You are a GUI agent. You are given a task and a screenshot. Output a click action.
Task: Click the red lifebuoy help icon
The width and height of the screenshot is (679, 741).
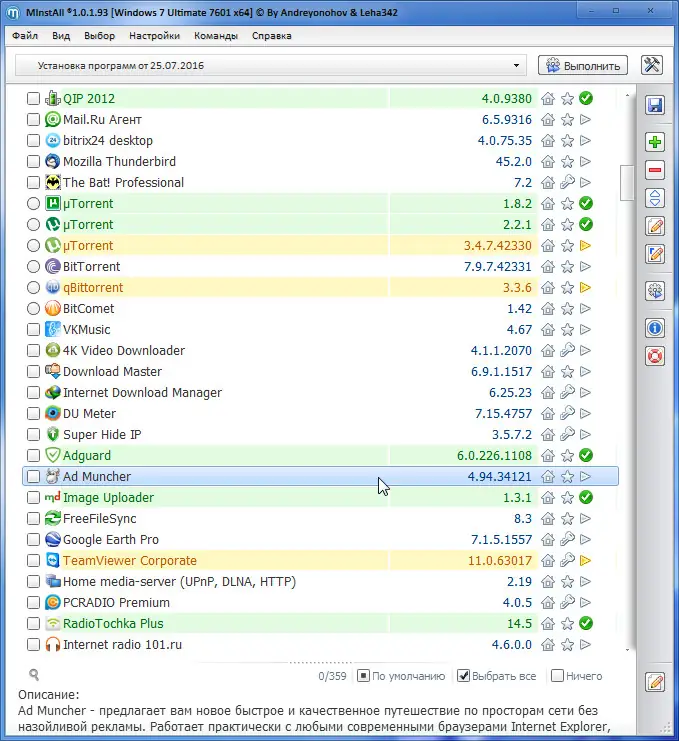[x=656, y=354]
